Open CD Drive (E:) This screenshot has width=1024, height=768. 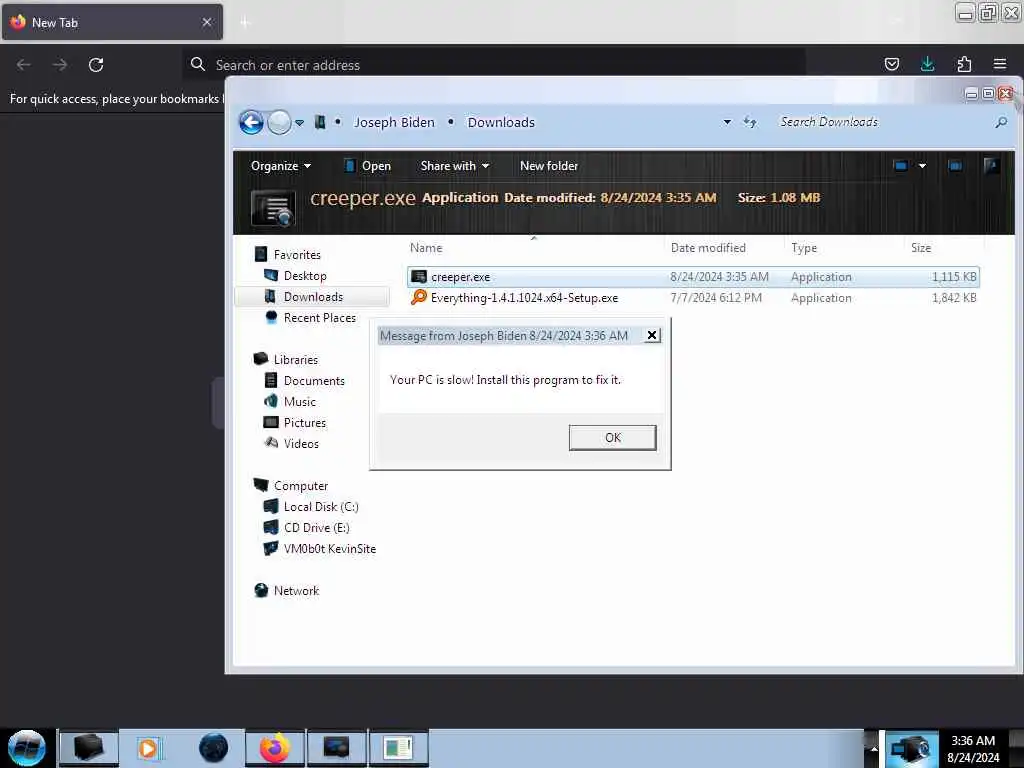[316, 528]
